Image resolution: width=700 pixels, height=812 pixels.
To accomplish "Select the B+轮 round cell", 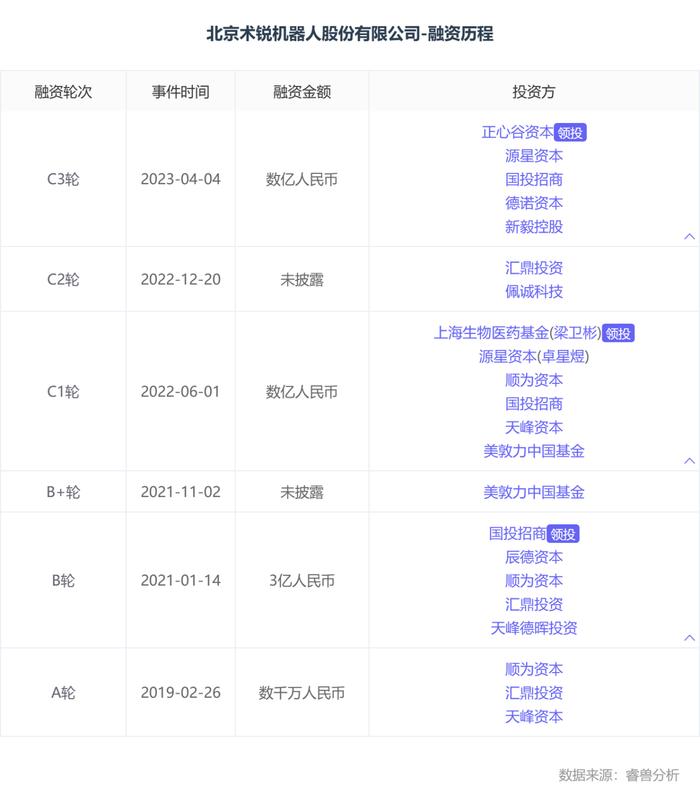I will (x=63, y=492).
